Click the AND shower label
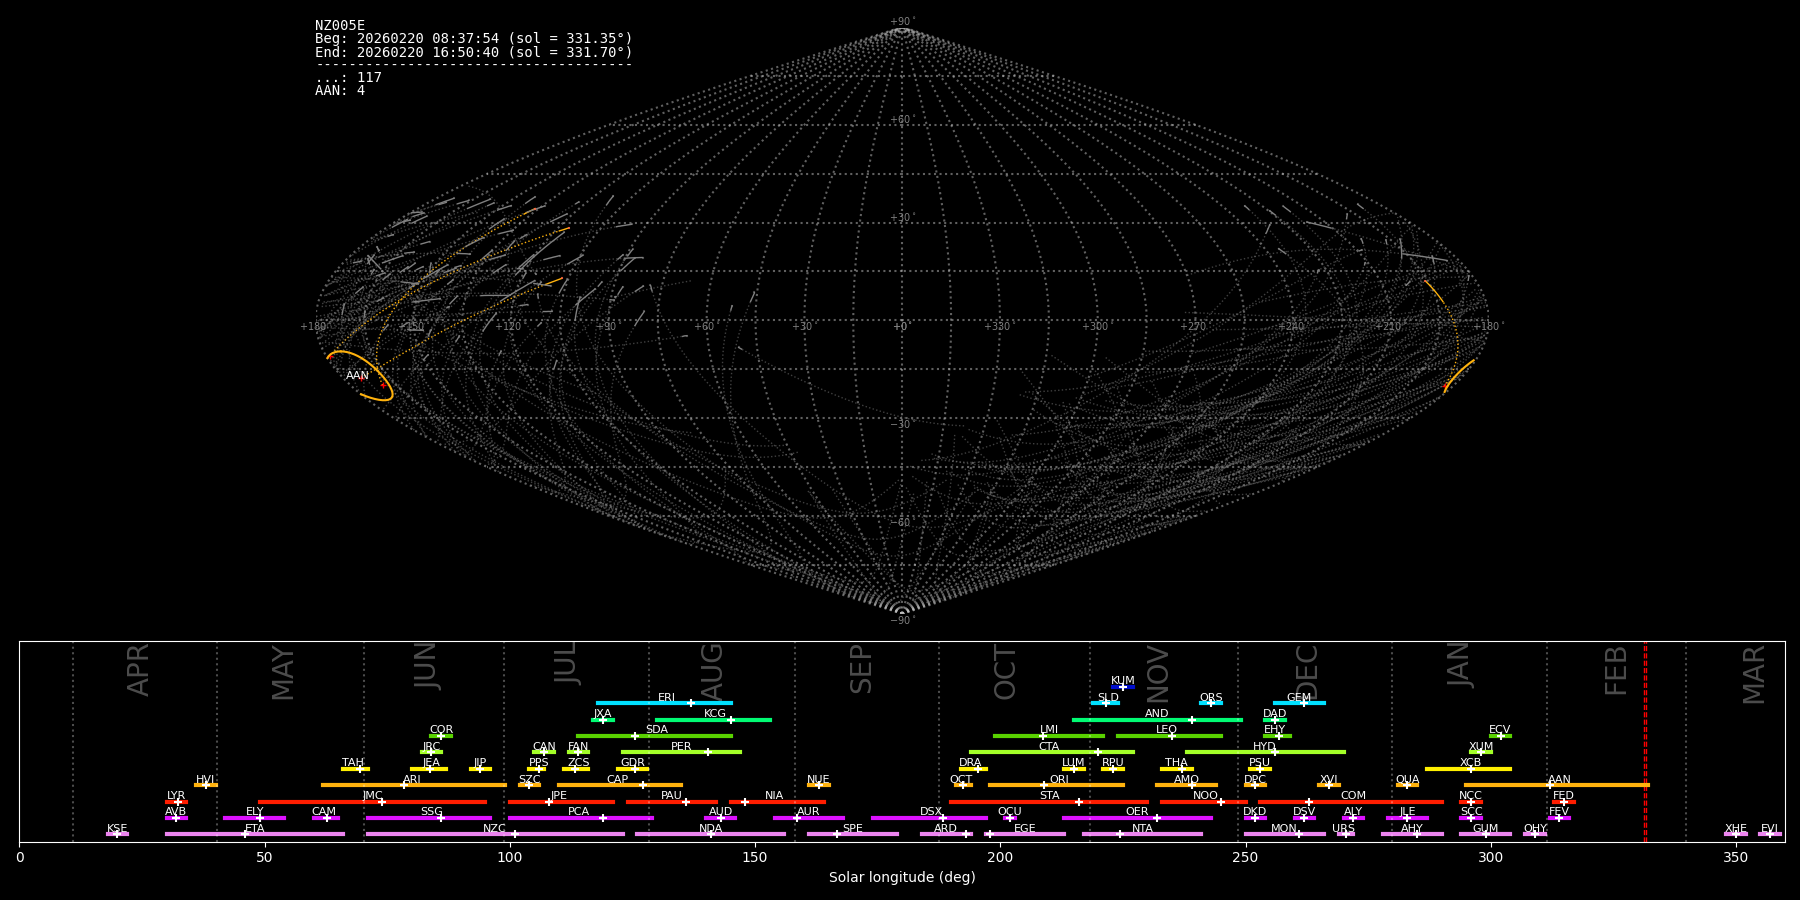The height and width of the screenshot is (900, 1800). pyautogui.click(x=1157, y=714)
